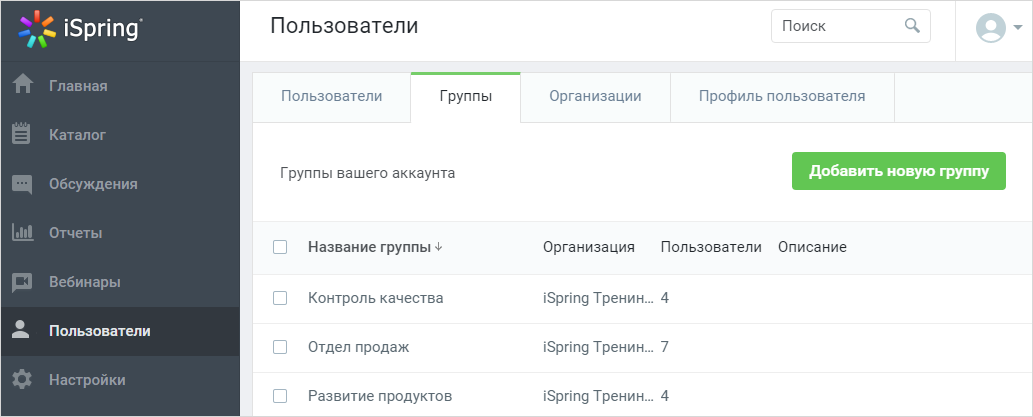Click the Каталог notepad icon

(x=22, y=134)
